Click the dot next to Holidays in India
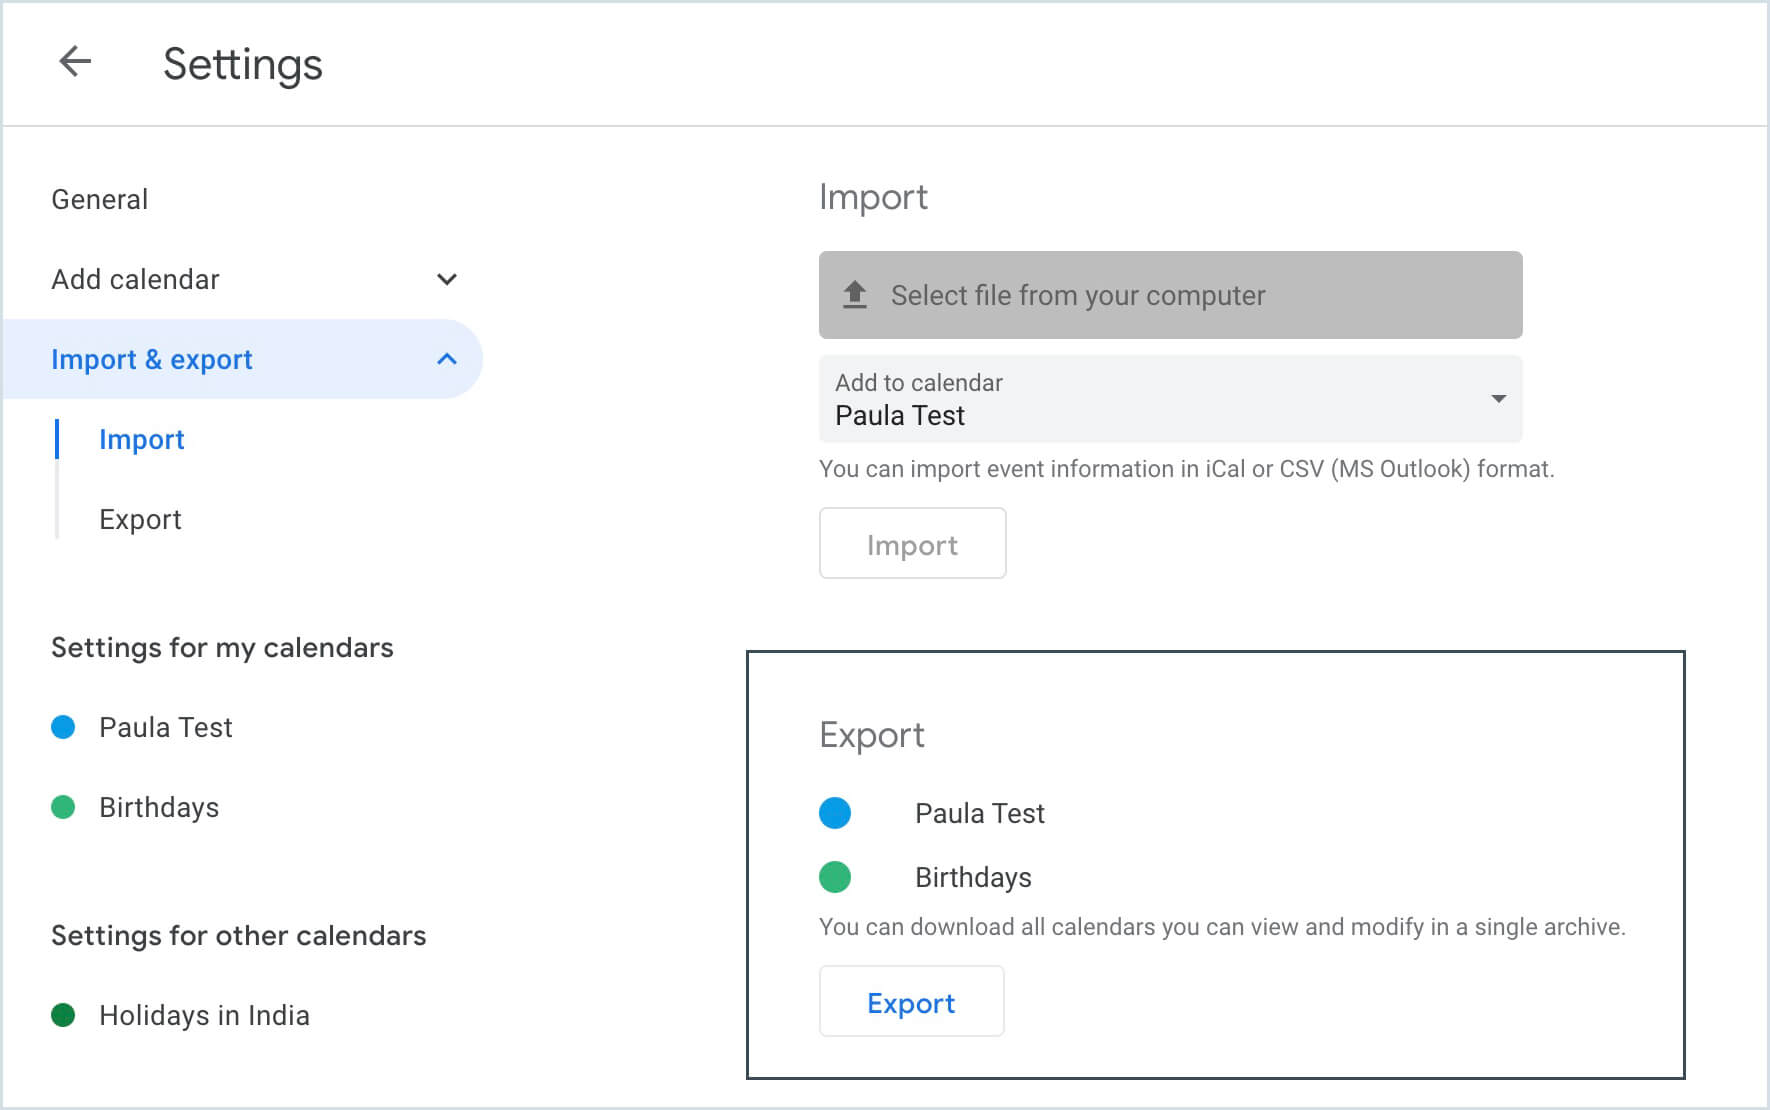The image size is (1770, 1110). [x=63, y=1015]
